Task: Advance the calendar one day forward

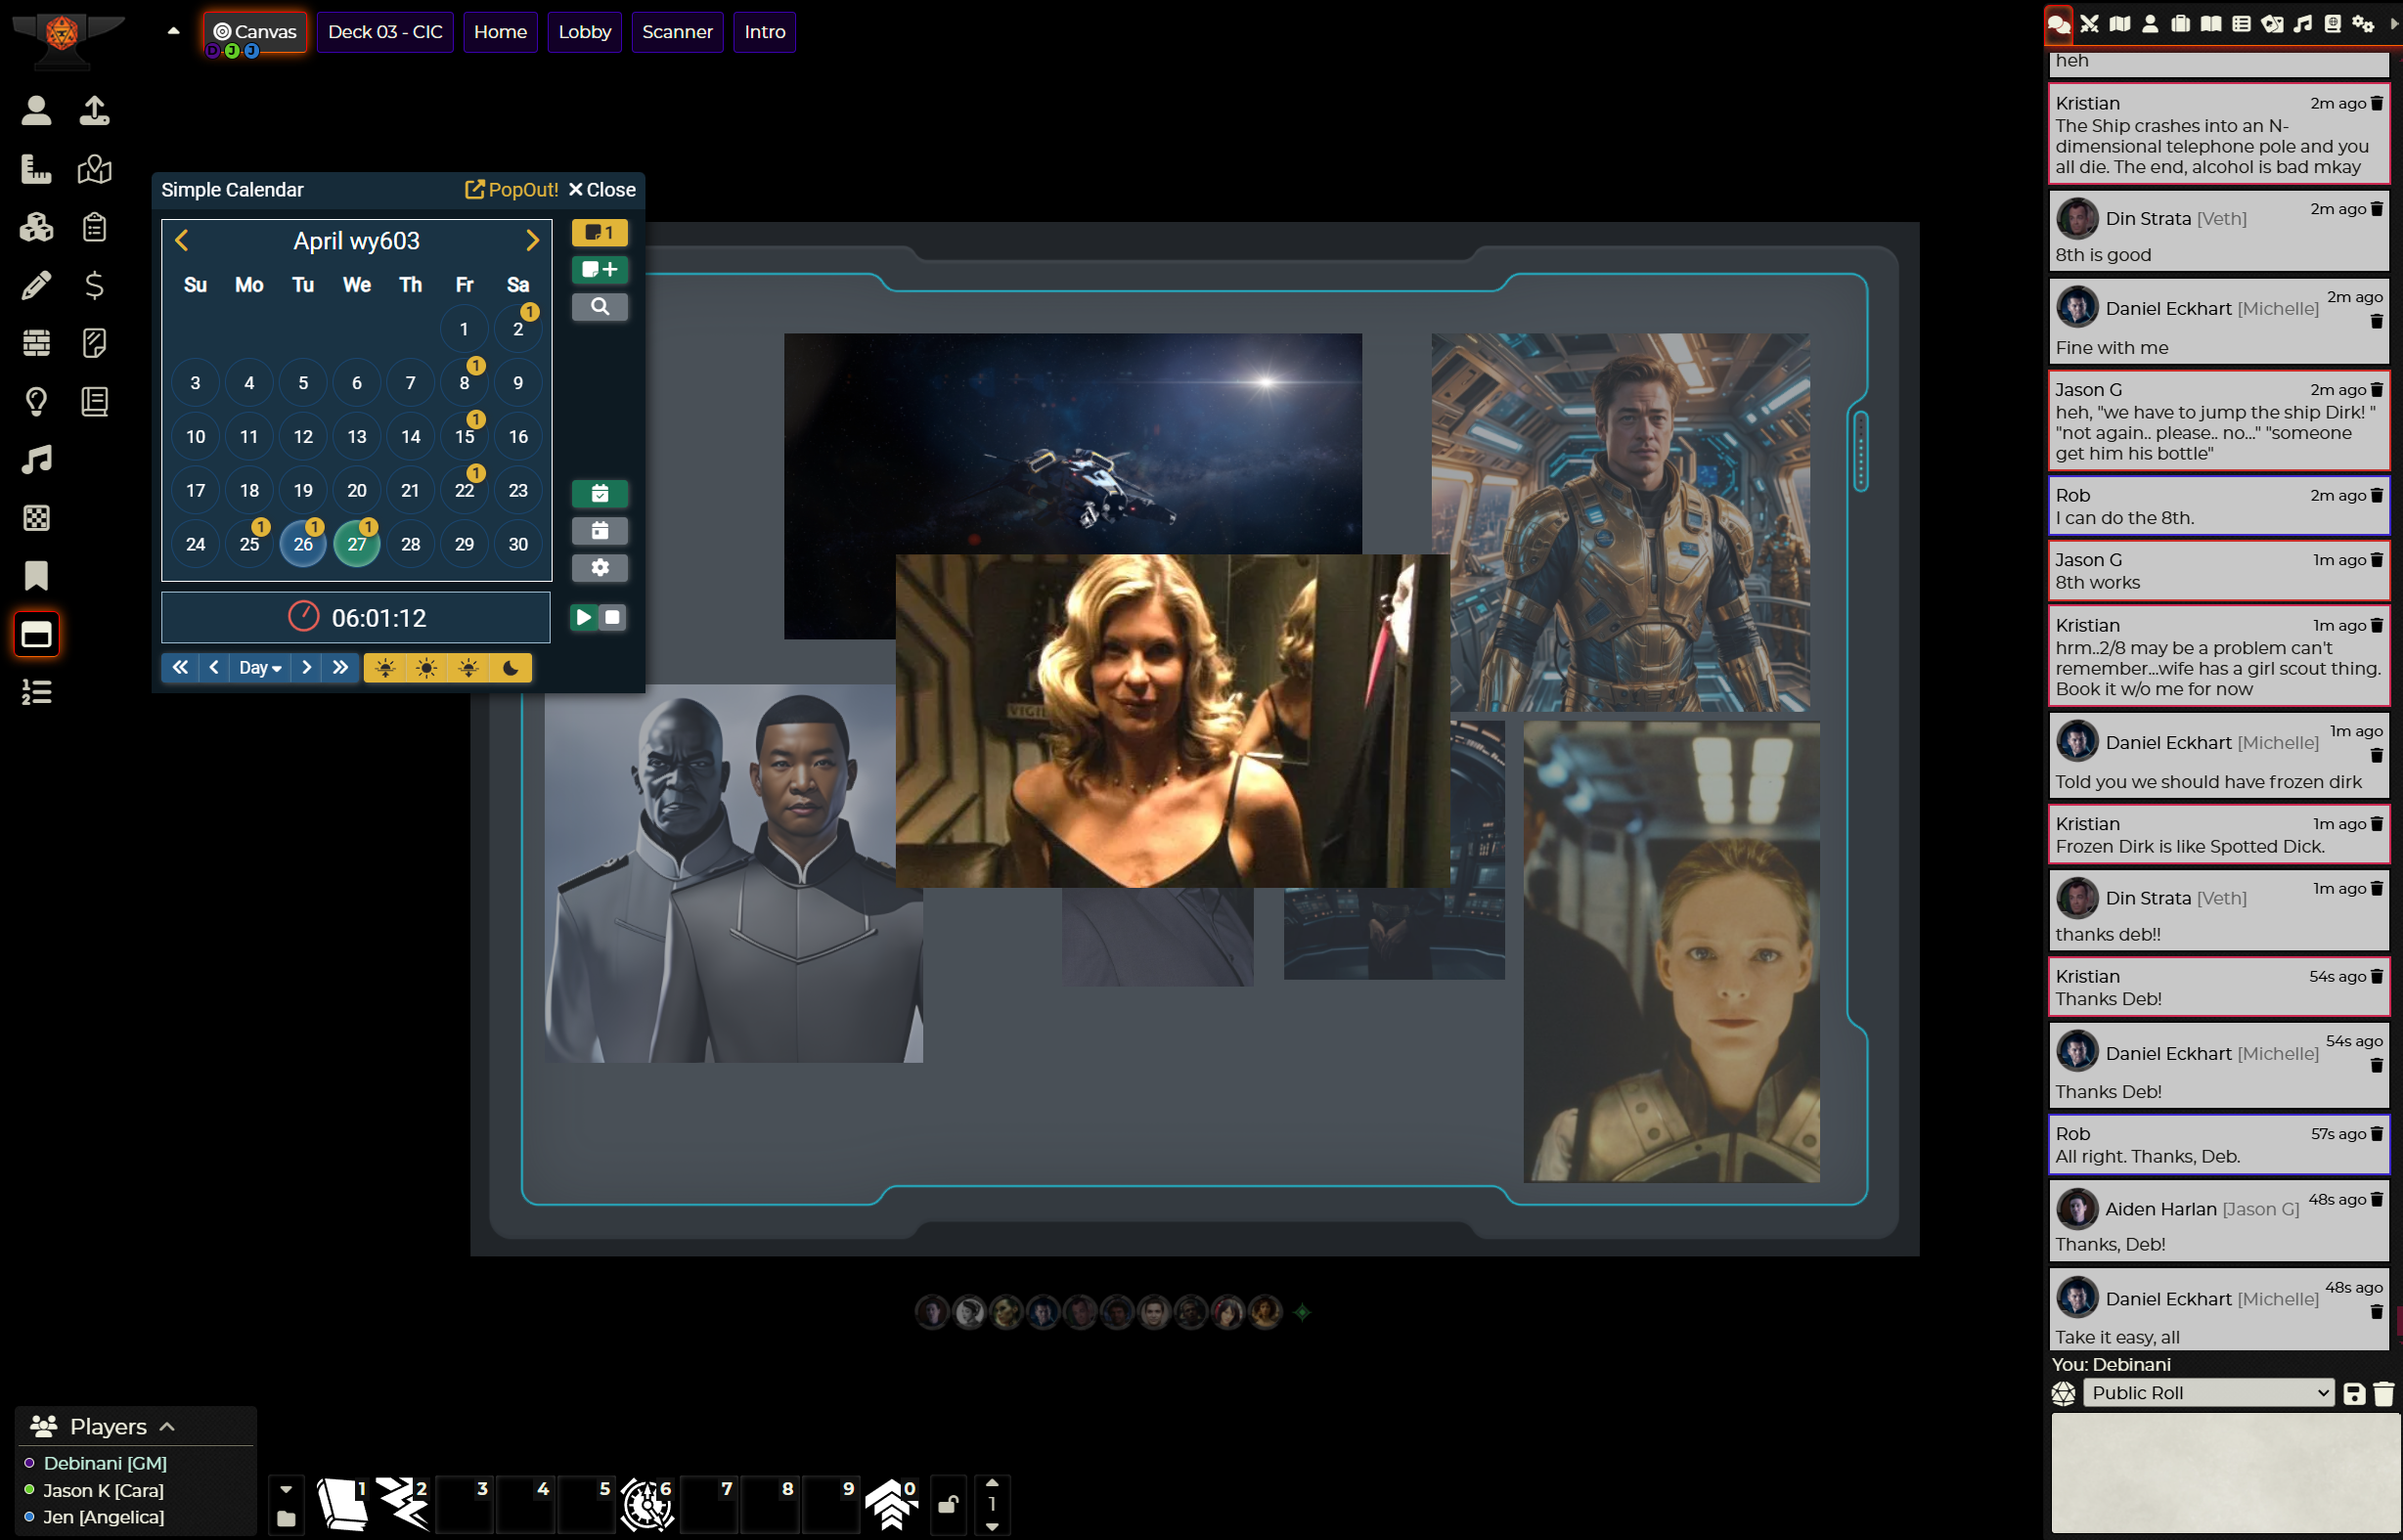Action: (306, 668)
